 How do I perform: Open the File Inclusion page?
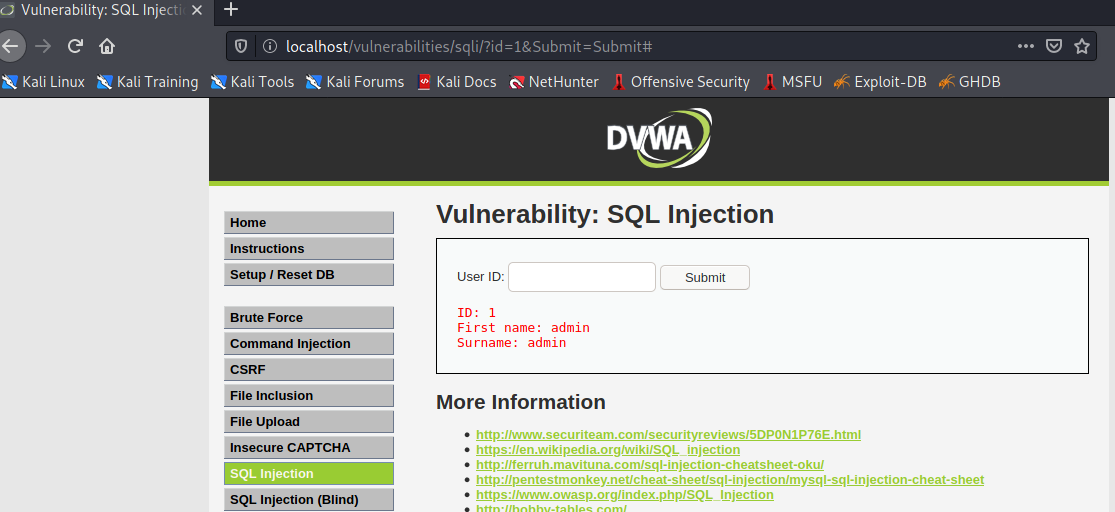(x=309, y=395)
